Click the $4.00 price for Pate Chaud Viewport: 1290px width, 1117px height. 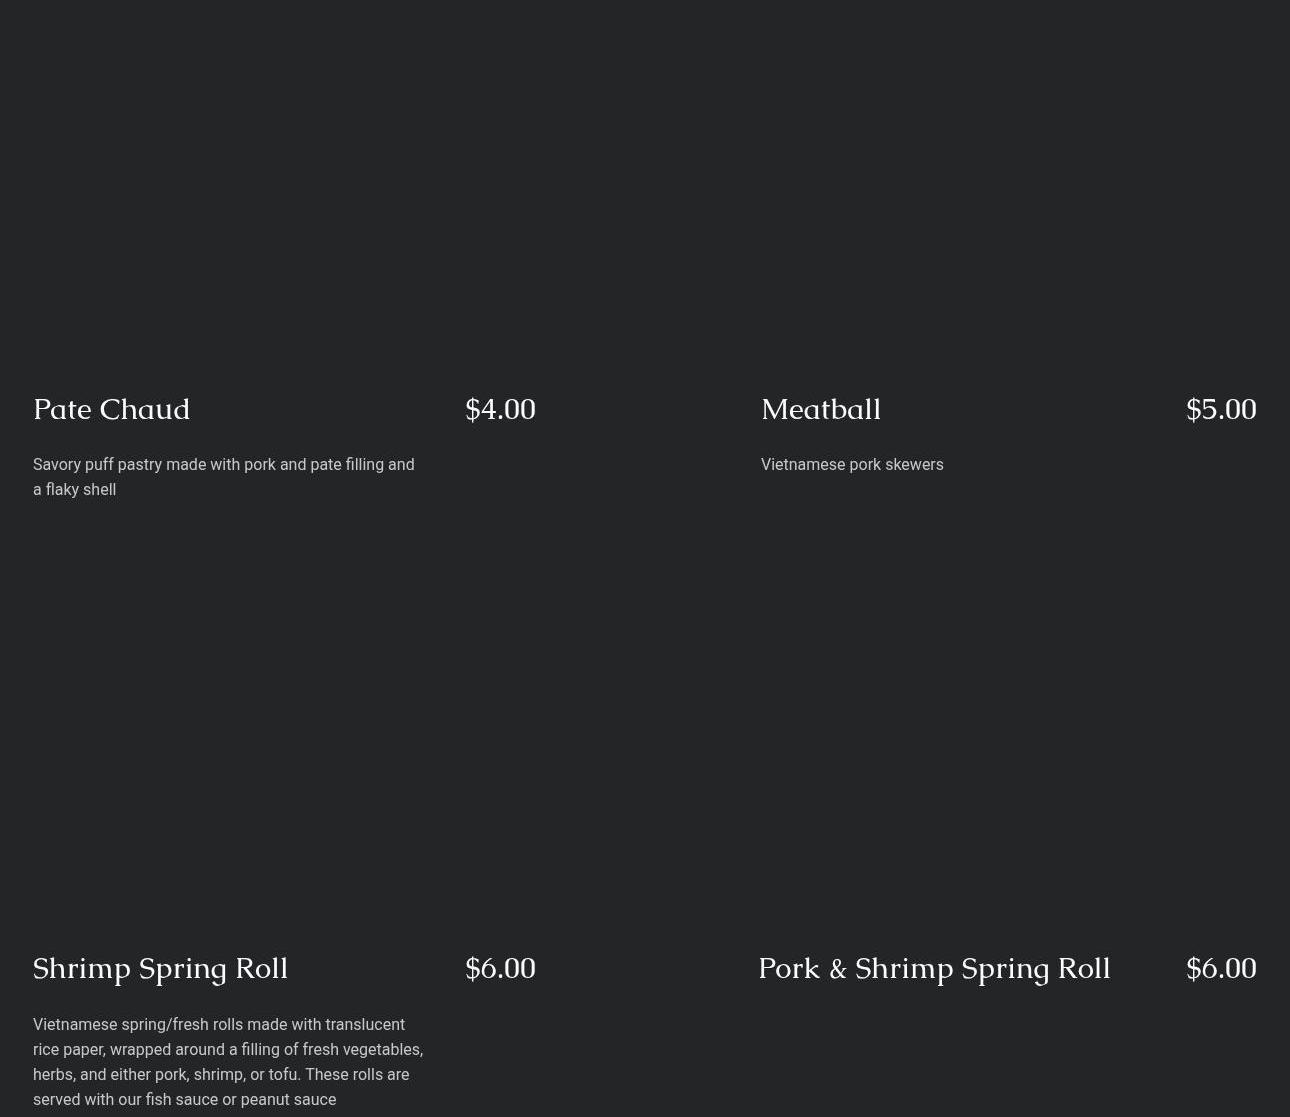pos(500,409)
